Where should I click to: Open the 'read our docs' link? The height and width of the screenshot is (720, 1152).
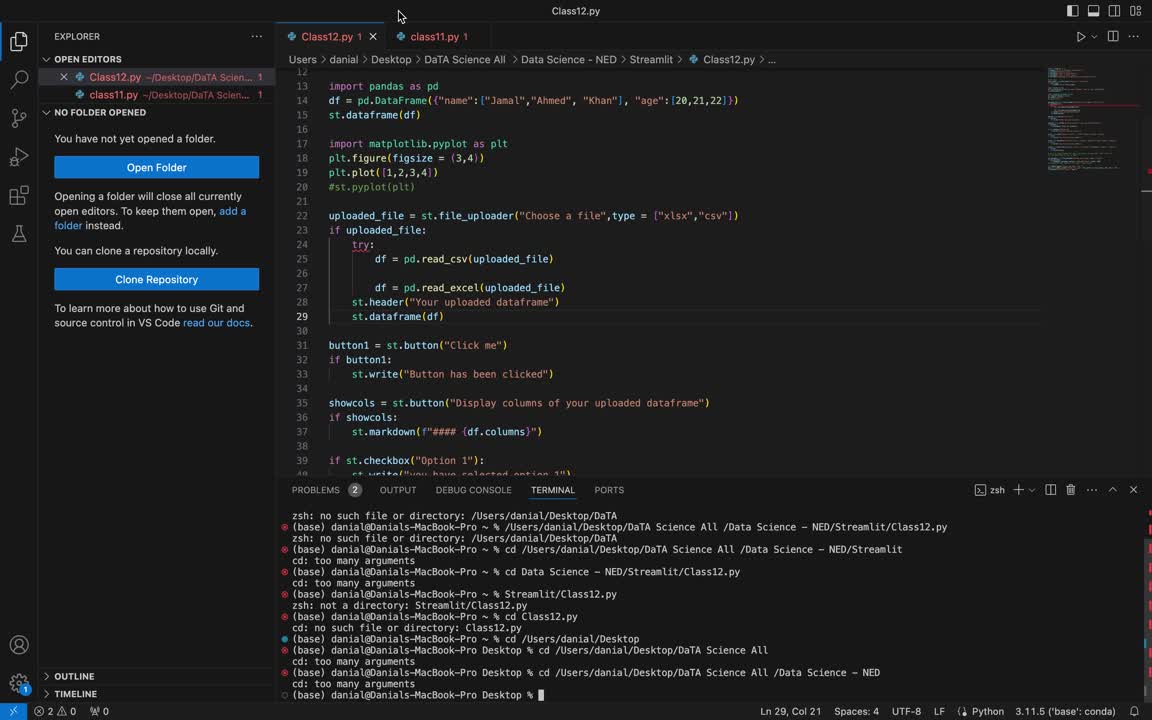point(216,323)
